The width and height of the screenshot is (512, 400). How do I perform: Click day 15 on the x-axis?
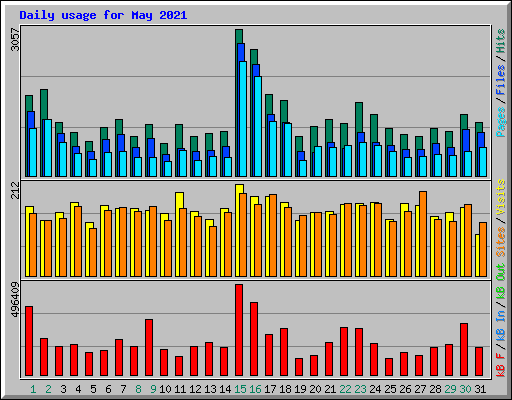(240, 389)
